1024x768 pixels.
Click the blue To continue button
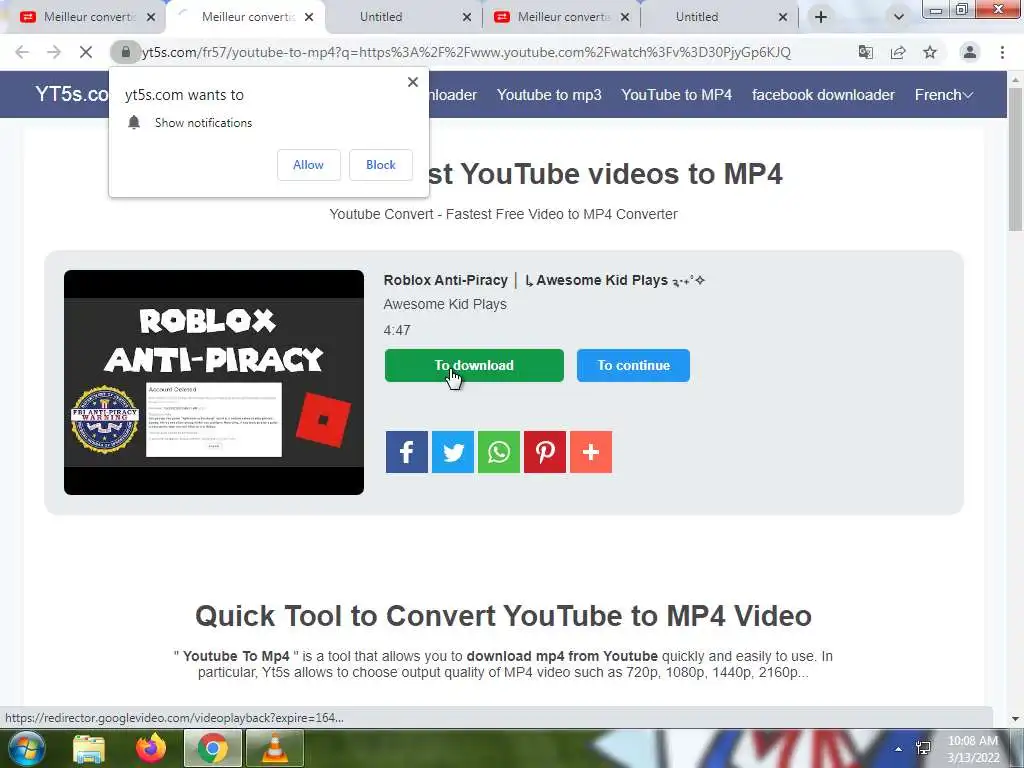[633, 366]
